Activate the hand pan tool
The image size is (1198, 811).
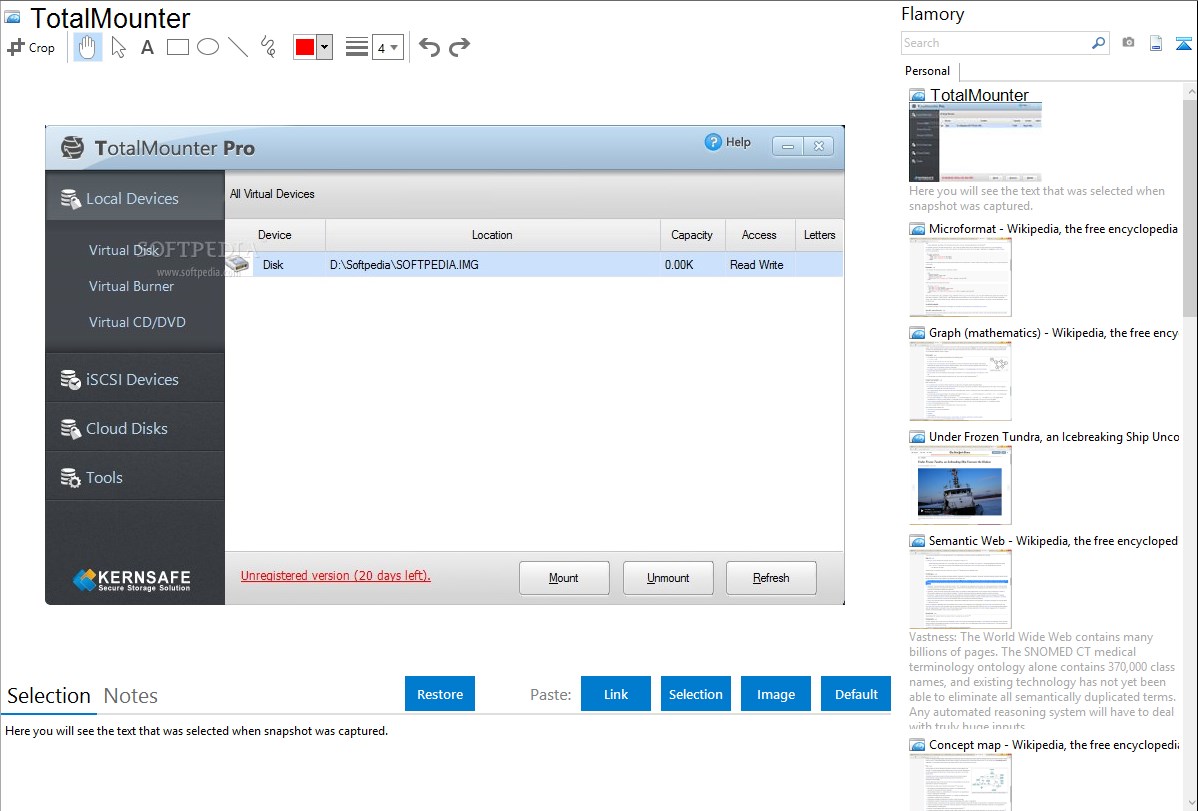pos(88,47)
